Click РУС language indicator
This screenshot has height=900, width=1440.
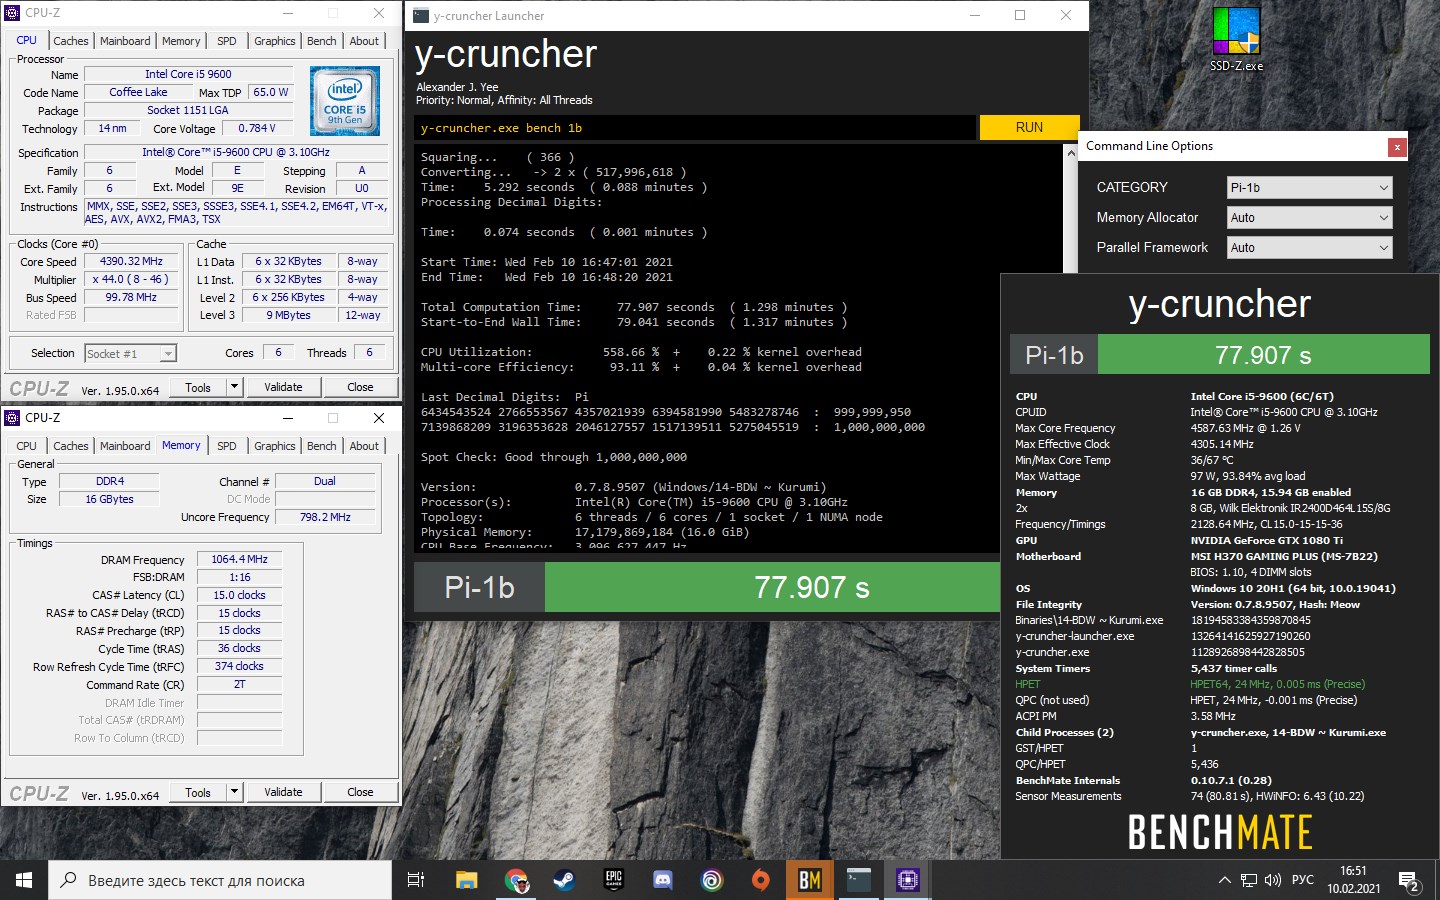point(1303,880)
